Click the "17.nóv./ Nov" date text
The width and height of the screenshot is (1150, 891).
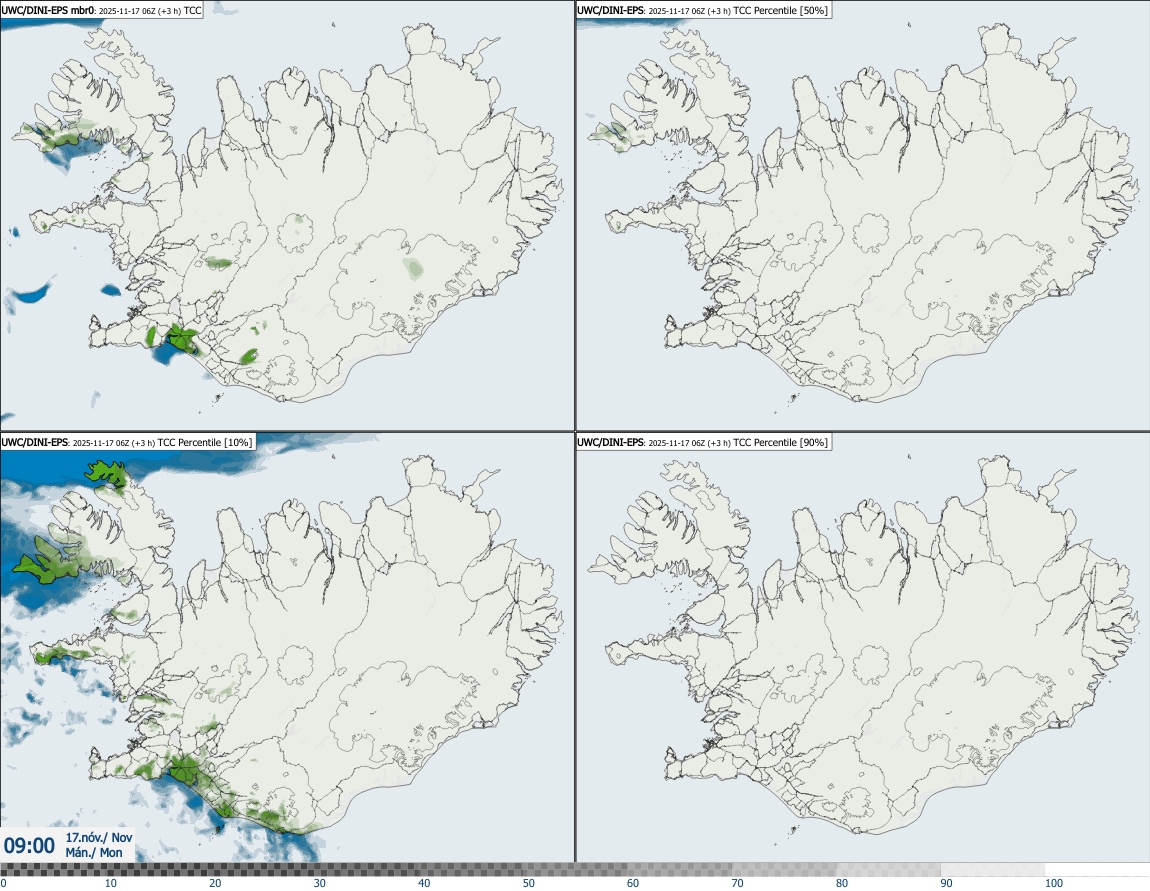[99, 837]
